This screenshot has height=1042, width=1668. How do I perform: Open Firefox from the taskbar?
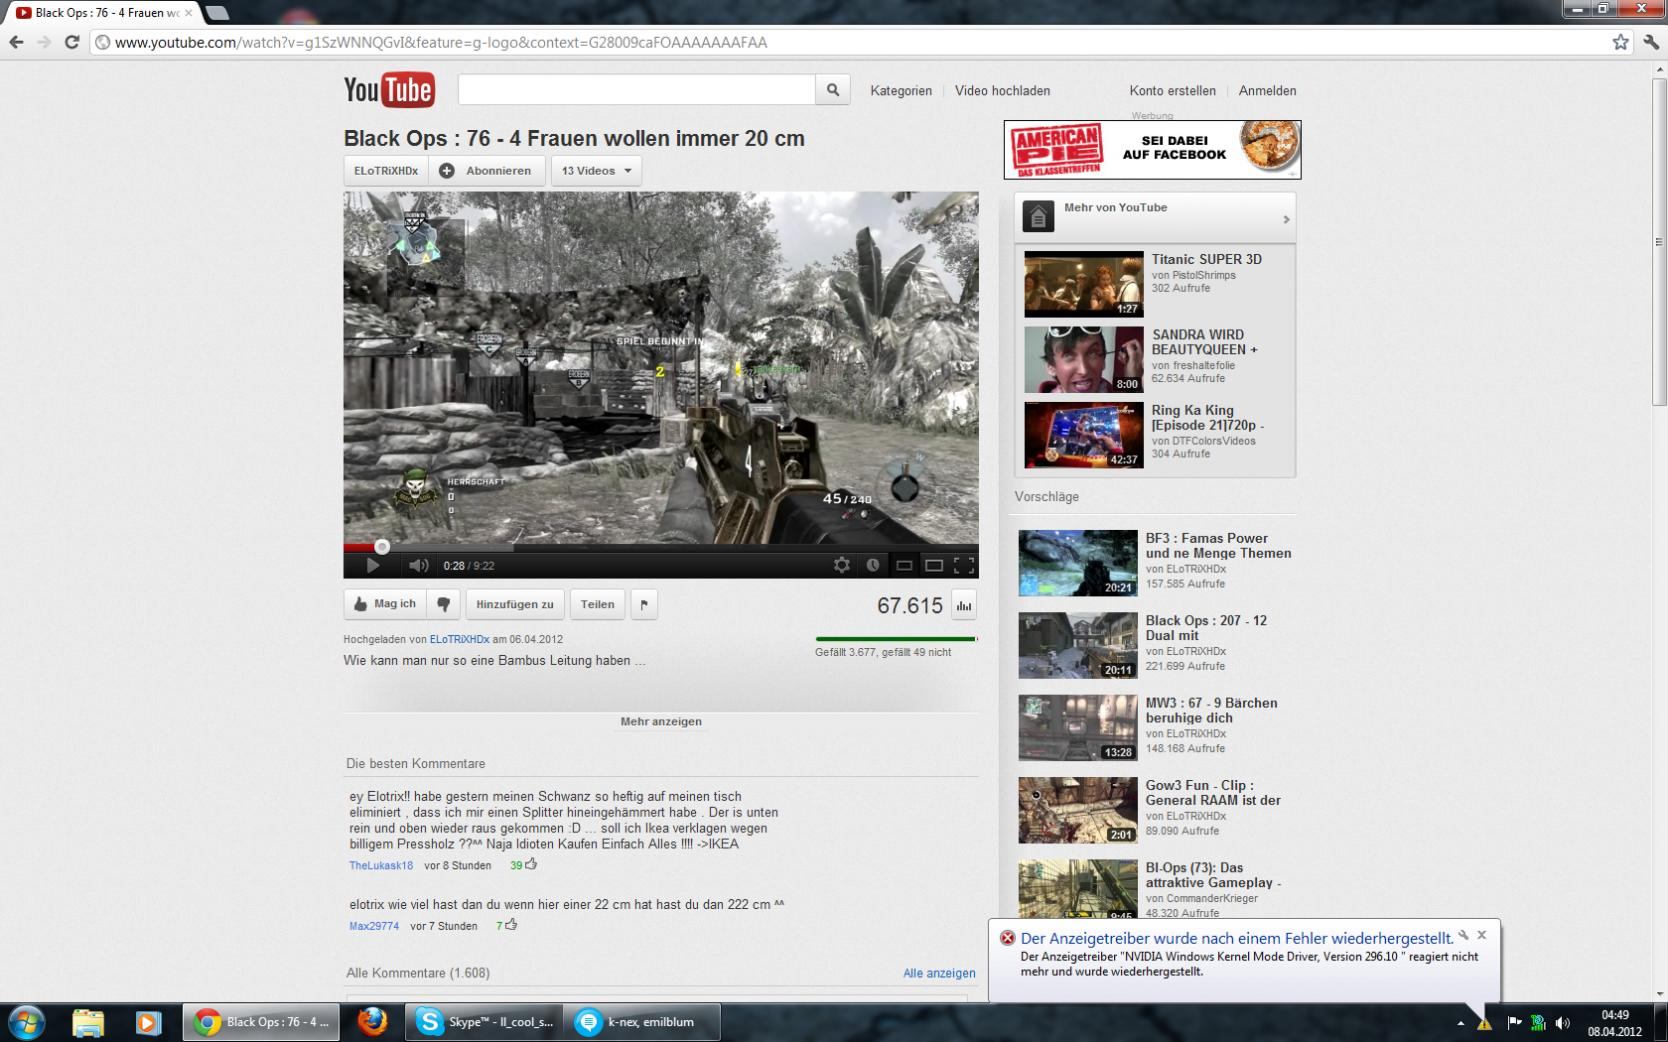coord(372,1022)
